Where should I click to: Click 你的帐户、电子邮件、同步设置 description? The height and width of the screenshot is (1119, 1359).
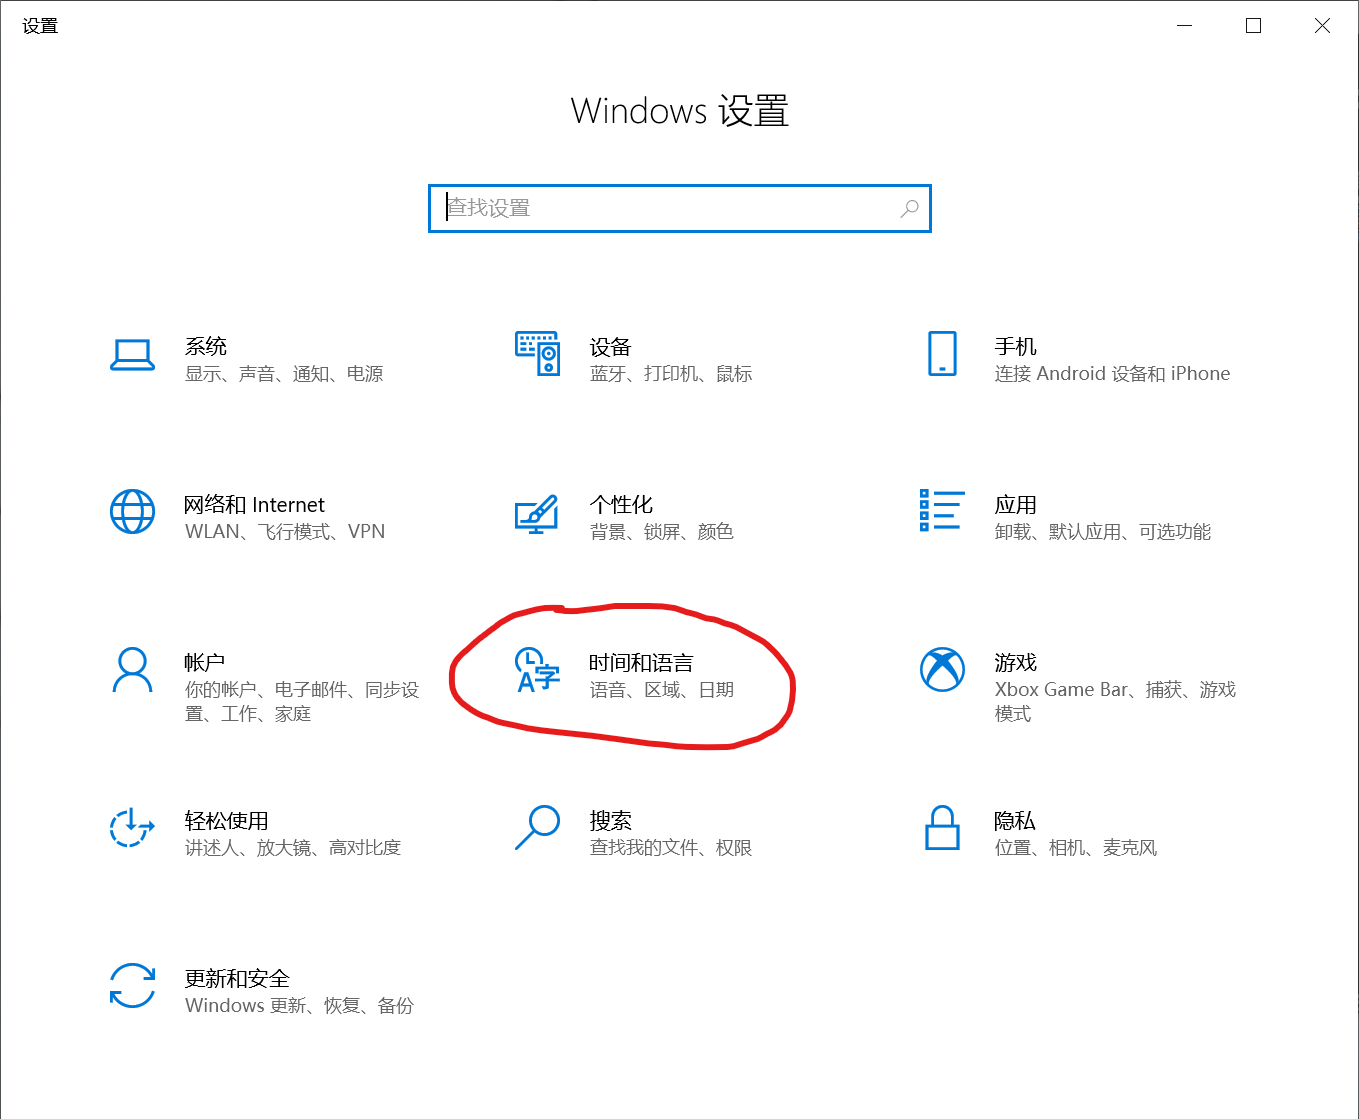pyautogui.click(x=302, y=702)
